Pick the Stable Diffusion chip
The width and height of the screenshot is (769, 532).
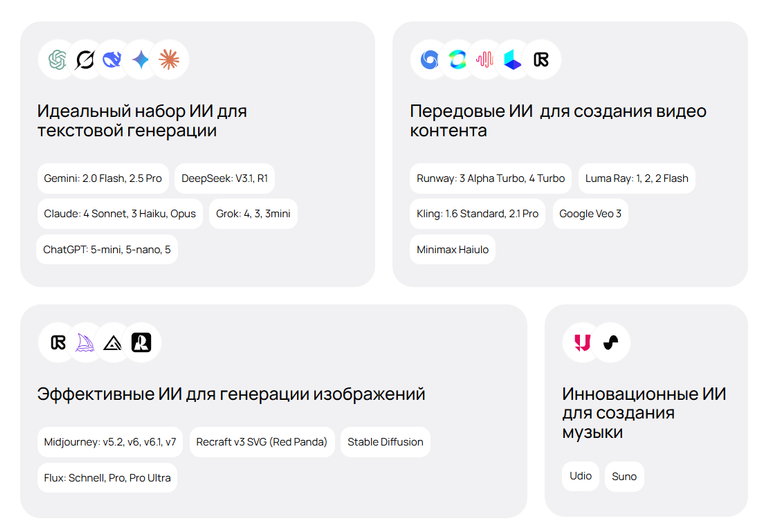coord(385,442)
